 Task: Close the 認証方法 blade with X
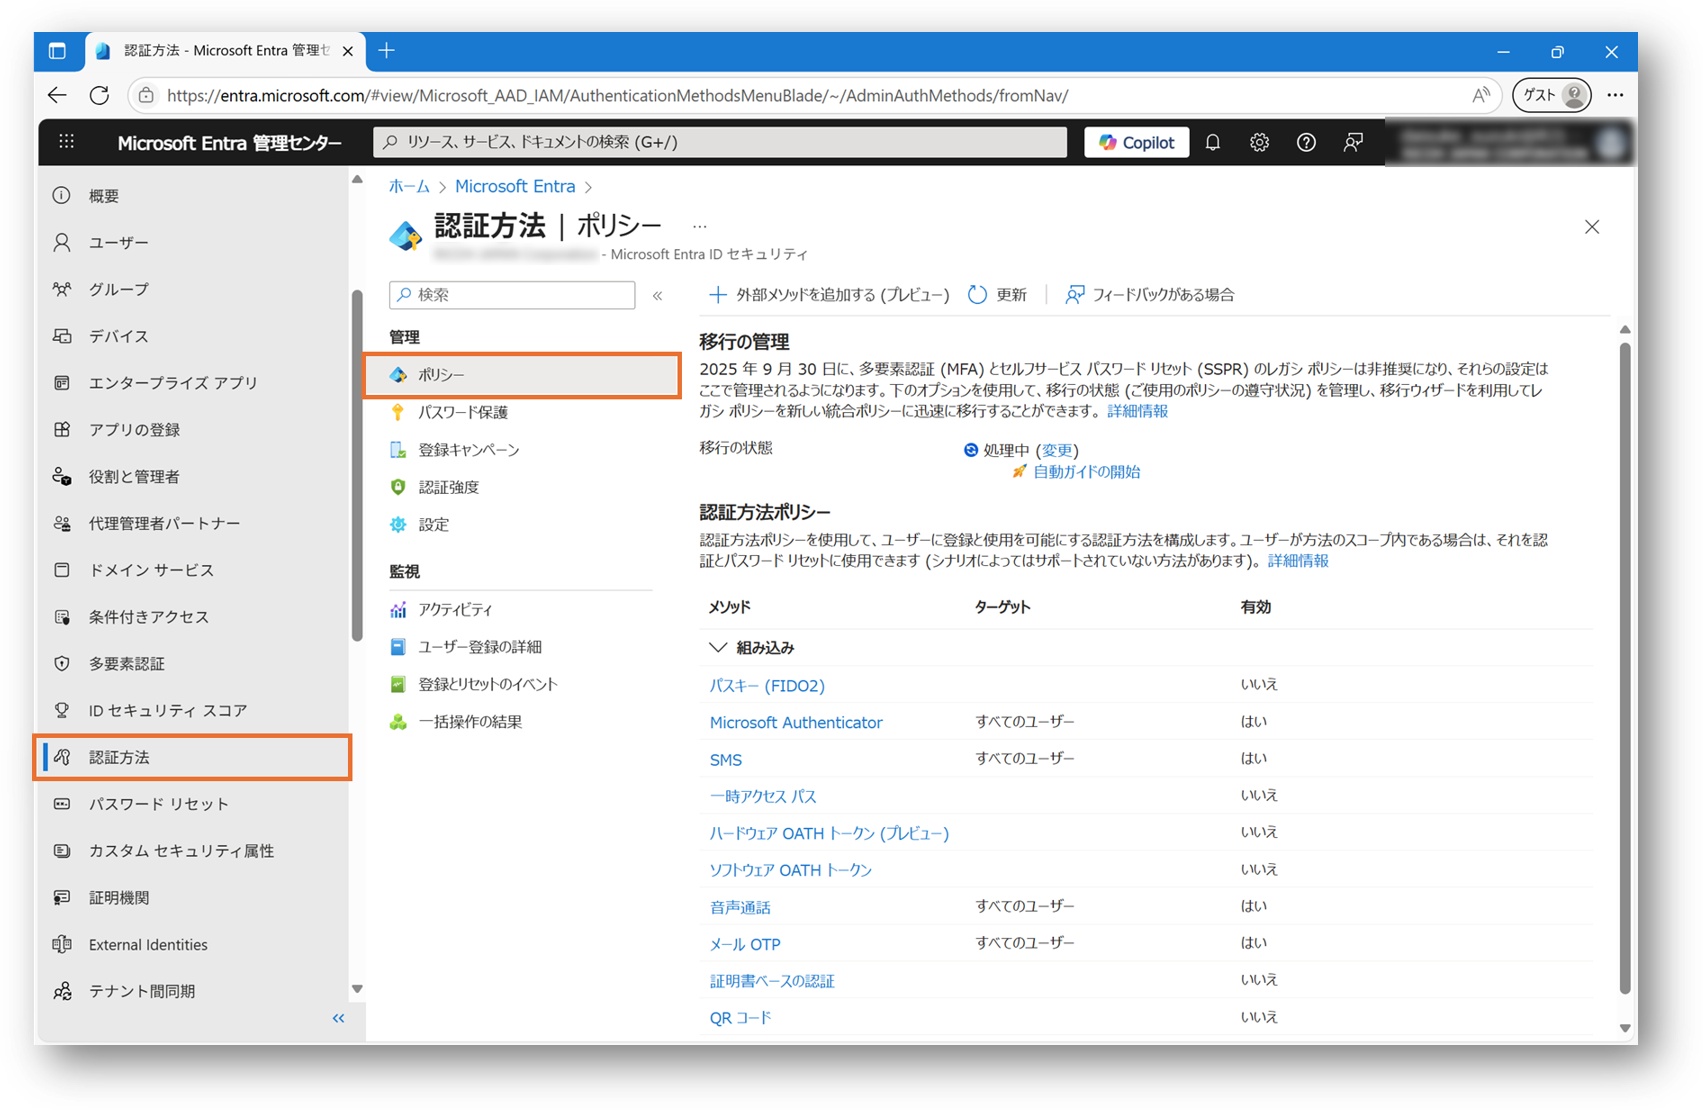1592,227
